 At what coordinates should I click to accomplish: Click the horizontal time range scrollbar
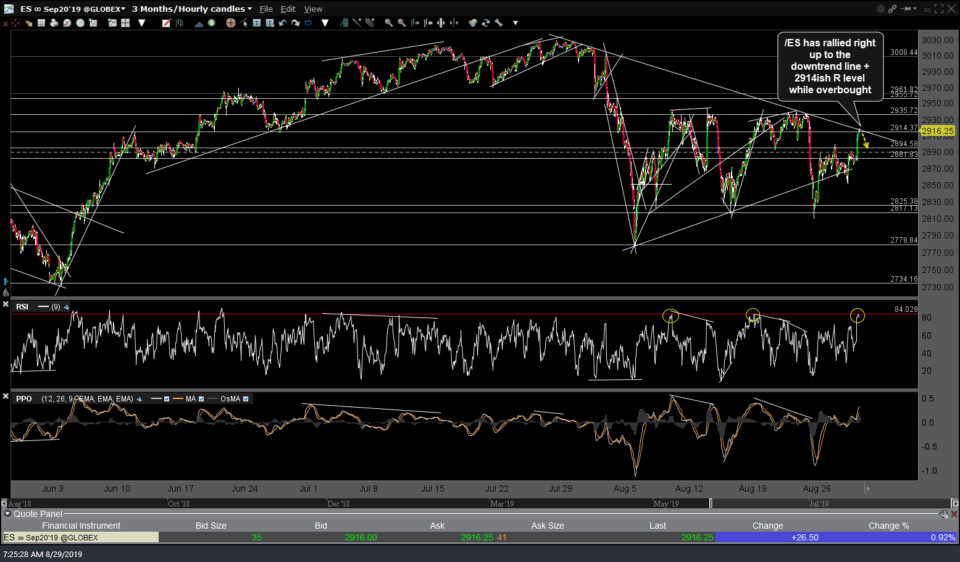[479, 503]
